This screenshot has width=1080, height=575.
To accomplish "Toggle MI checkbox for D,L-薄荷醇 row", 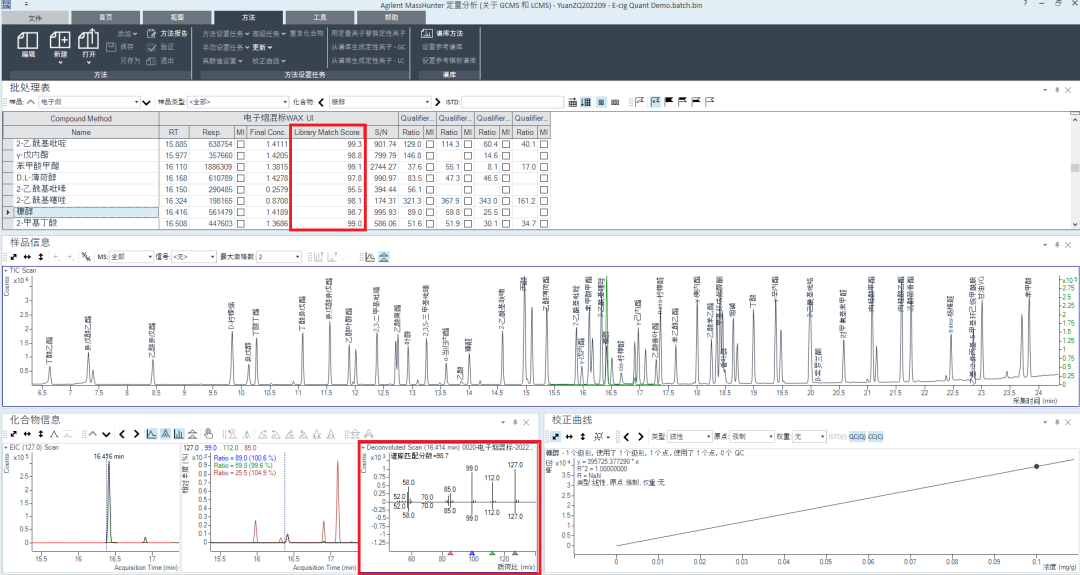I will [240, 178].
